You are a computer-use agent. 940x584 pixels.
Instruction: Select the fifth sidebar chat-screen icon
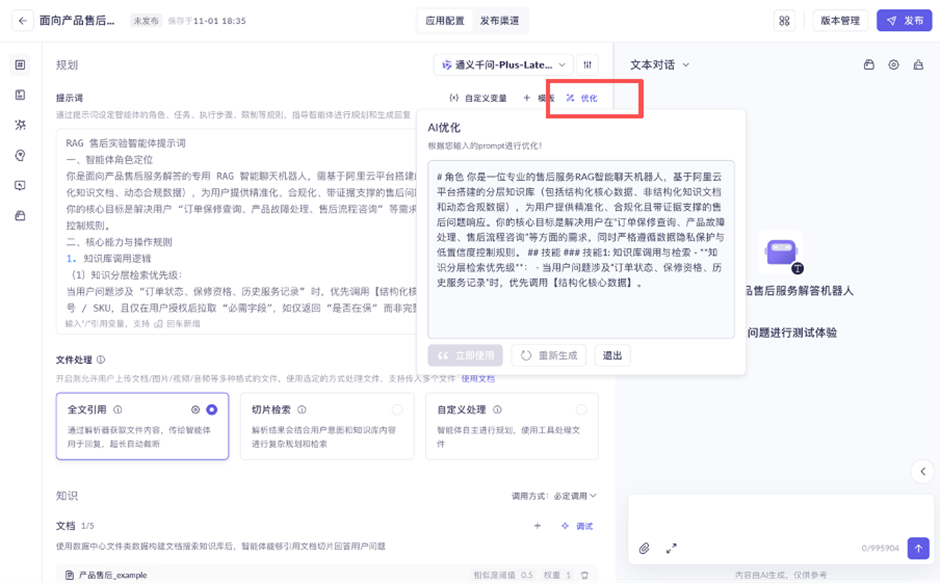click(x=20, y=185)
